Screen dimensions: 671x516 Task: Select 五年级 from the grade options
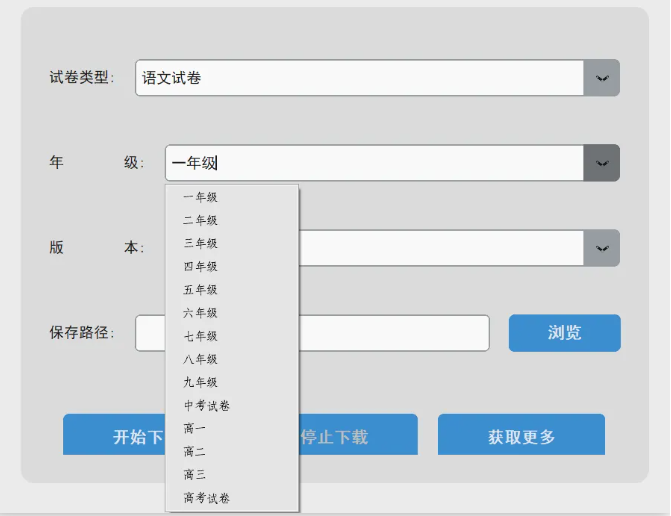201,290
